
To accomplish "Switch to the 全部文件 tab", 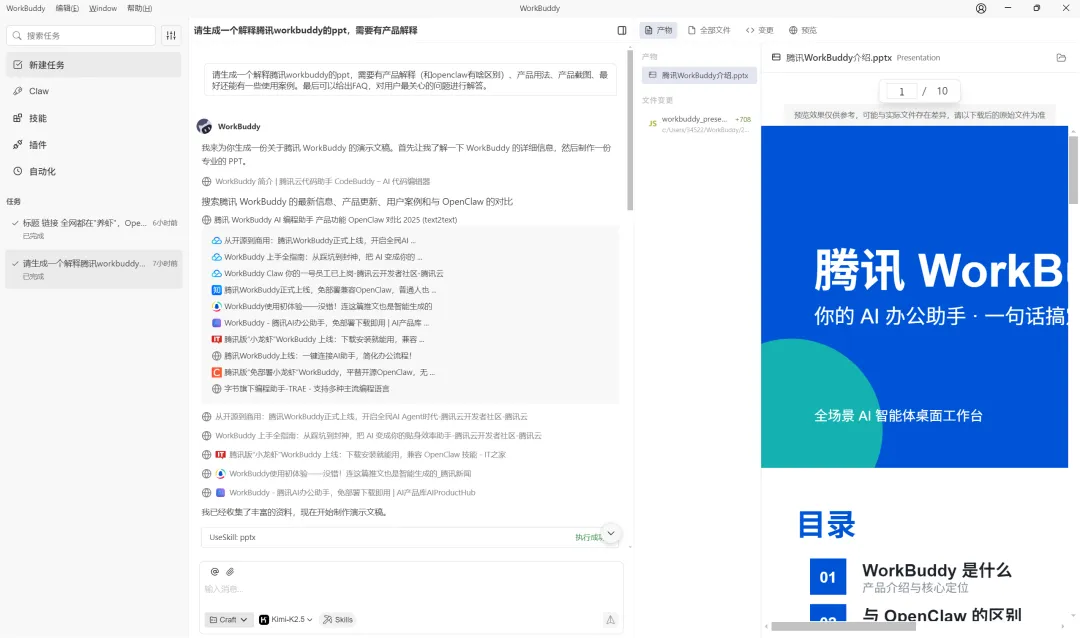I will coord(709,30).
